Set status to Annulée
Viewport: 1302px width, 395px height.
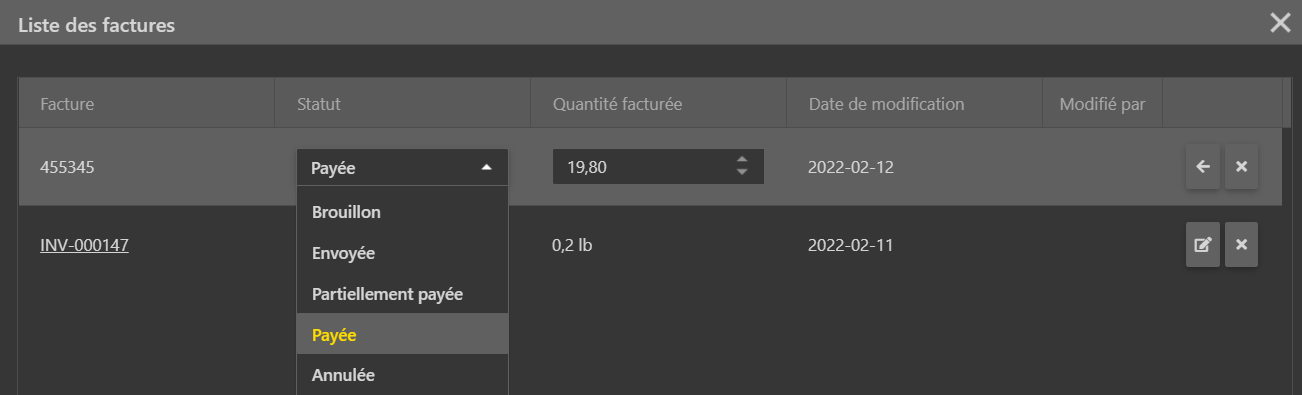coord(402,375)
